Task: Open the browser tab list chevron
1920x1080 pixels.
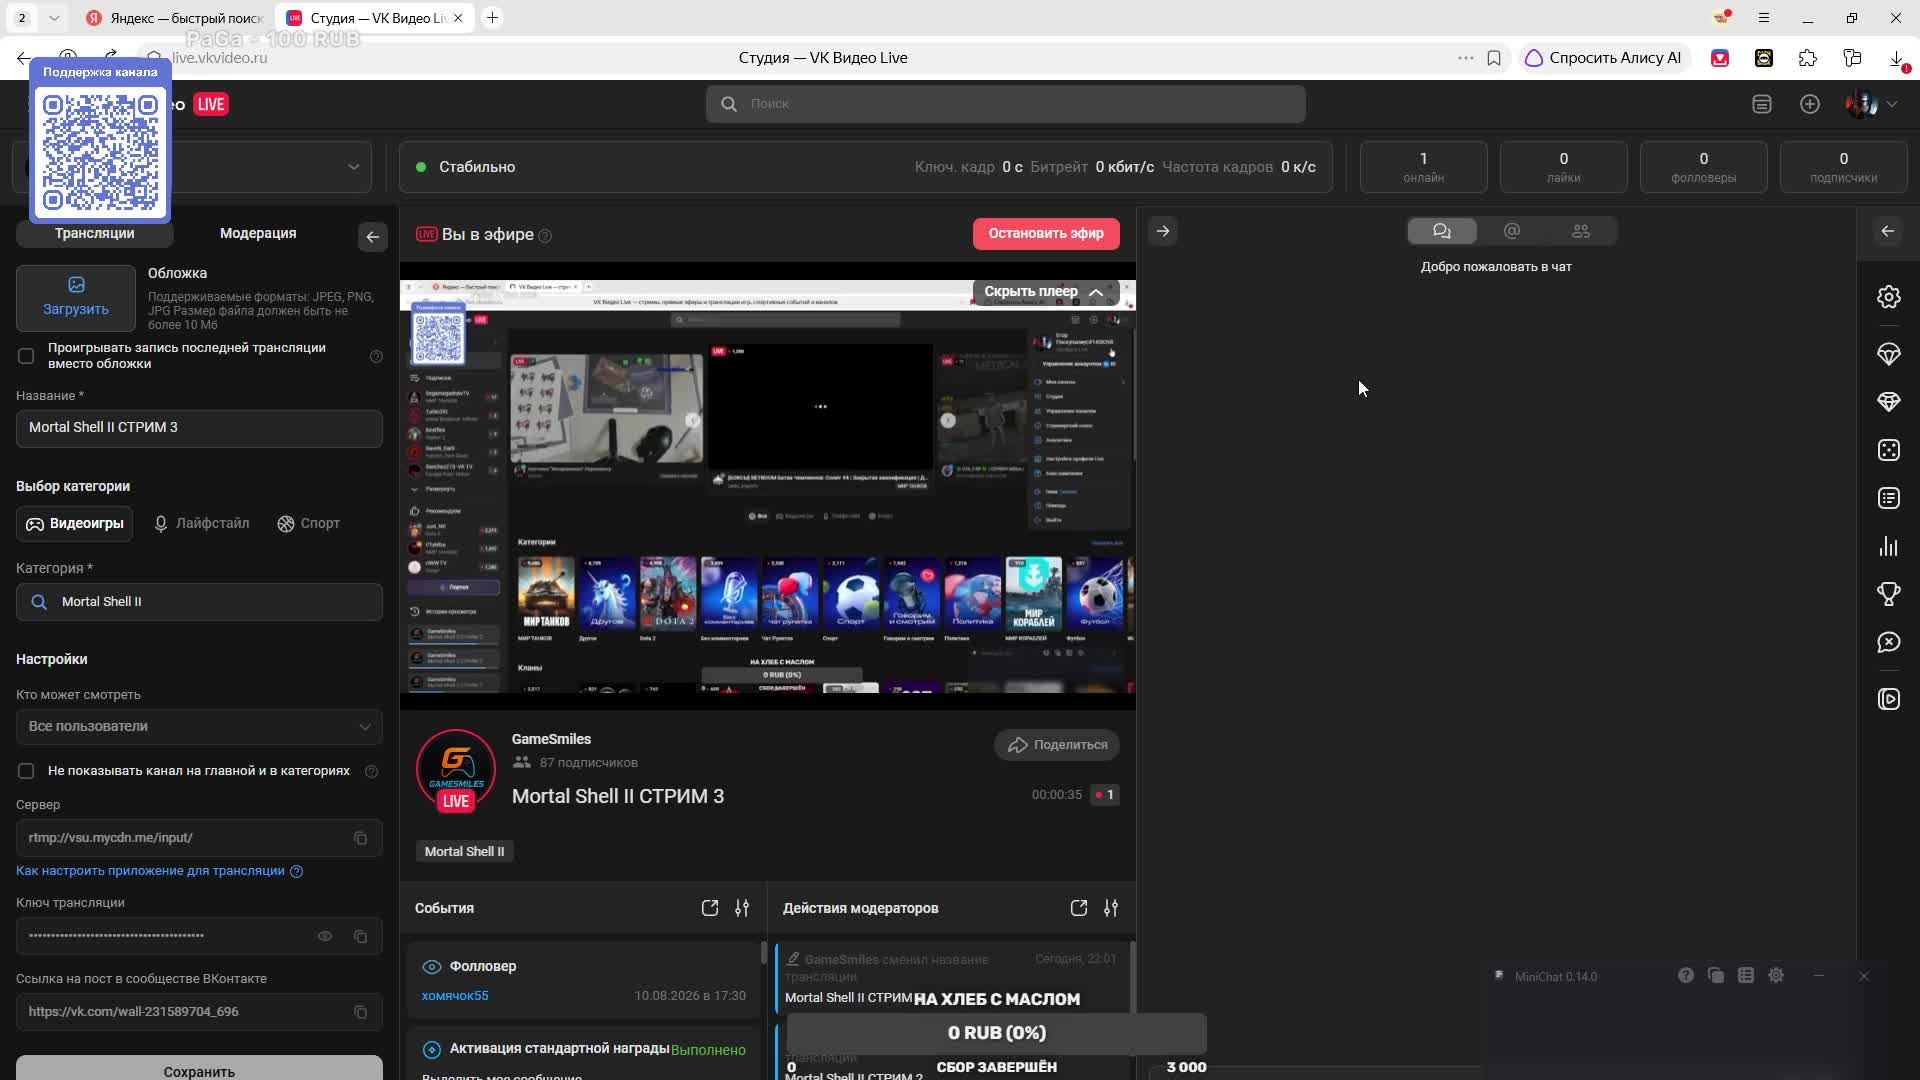Action: coord(54,18)
